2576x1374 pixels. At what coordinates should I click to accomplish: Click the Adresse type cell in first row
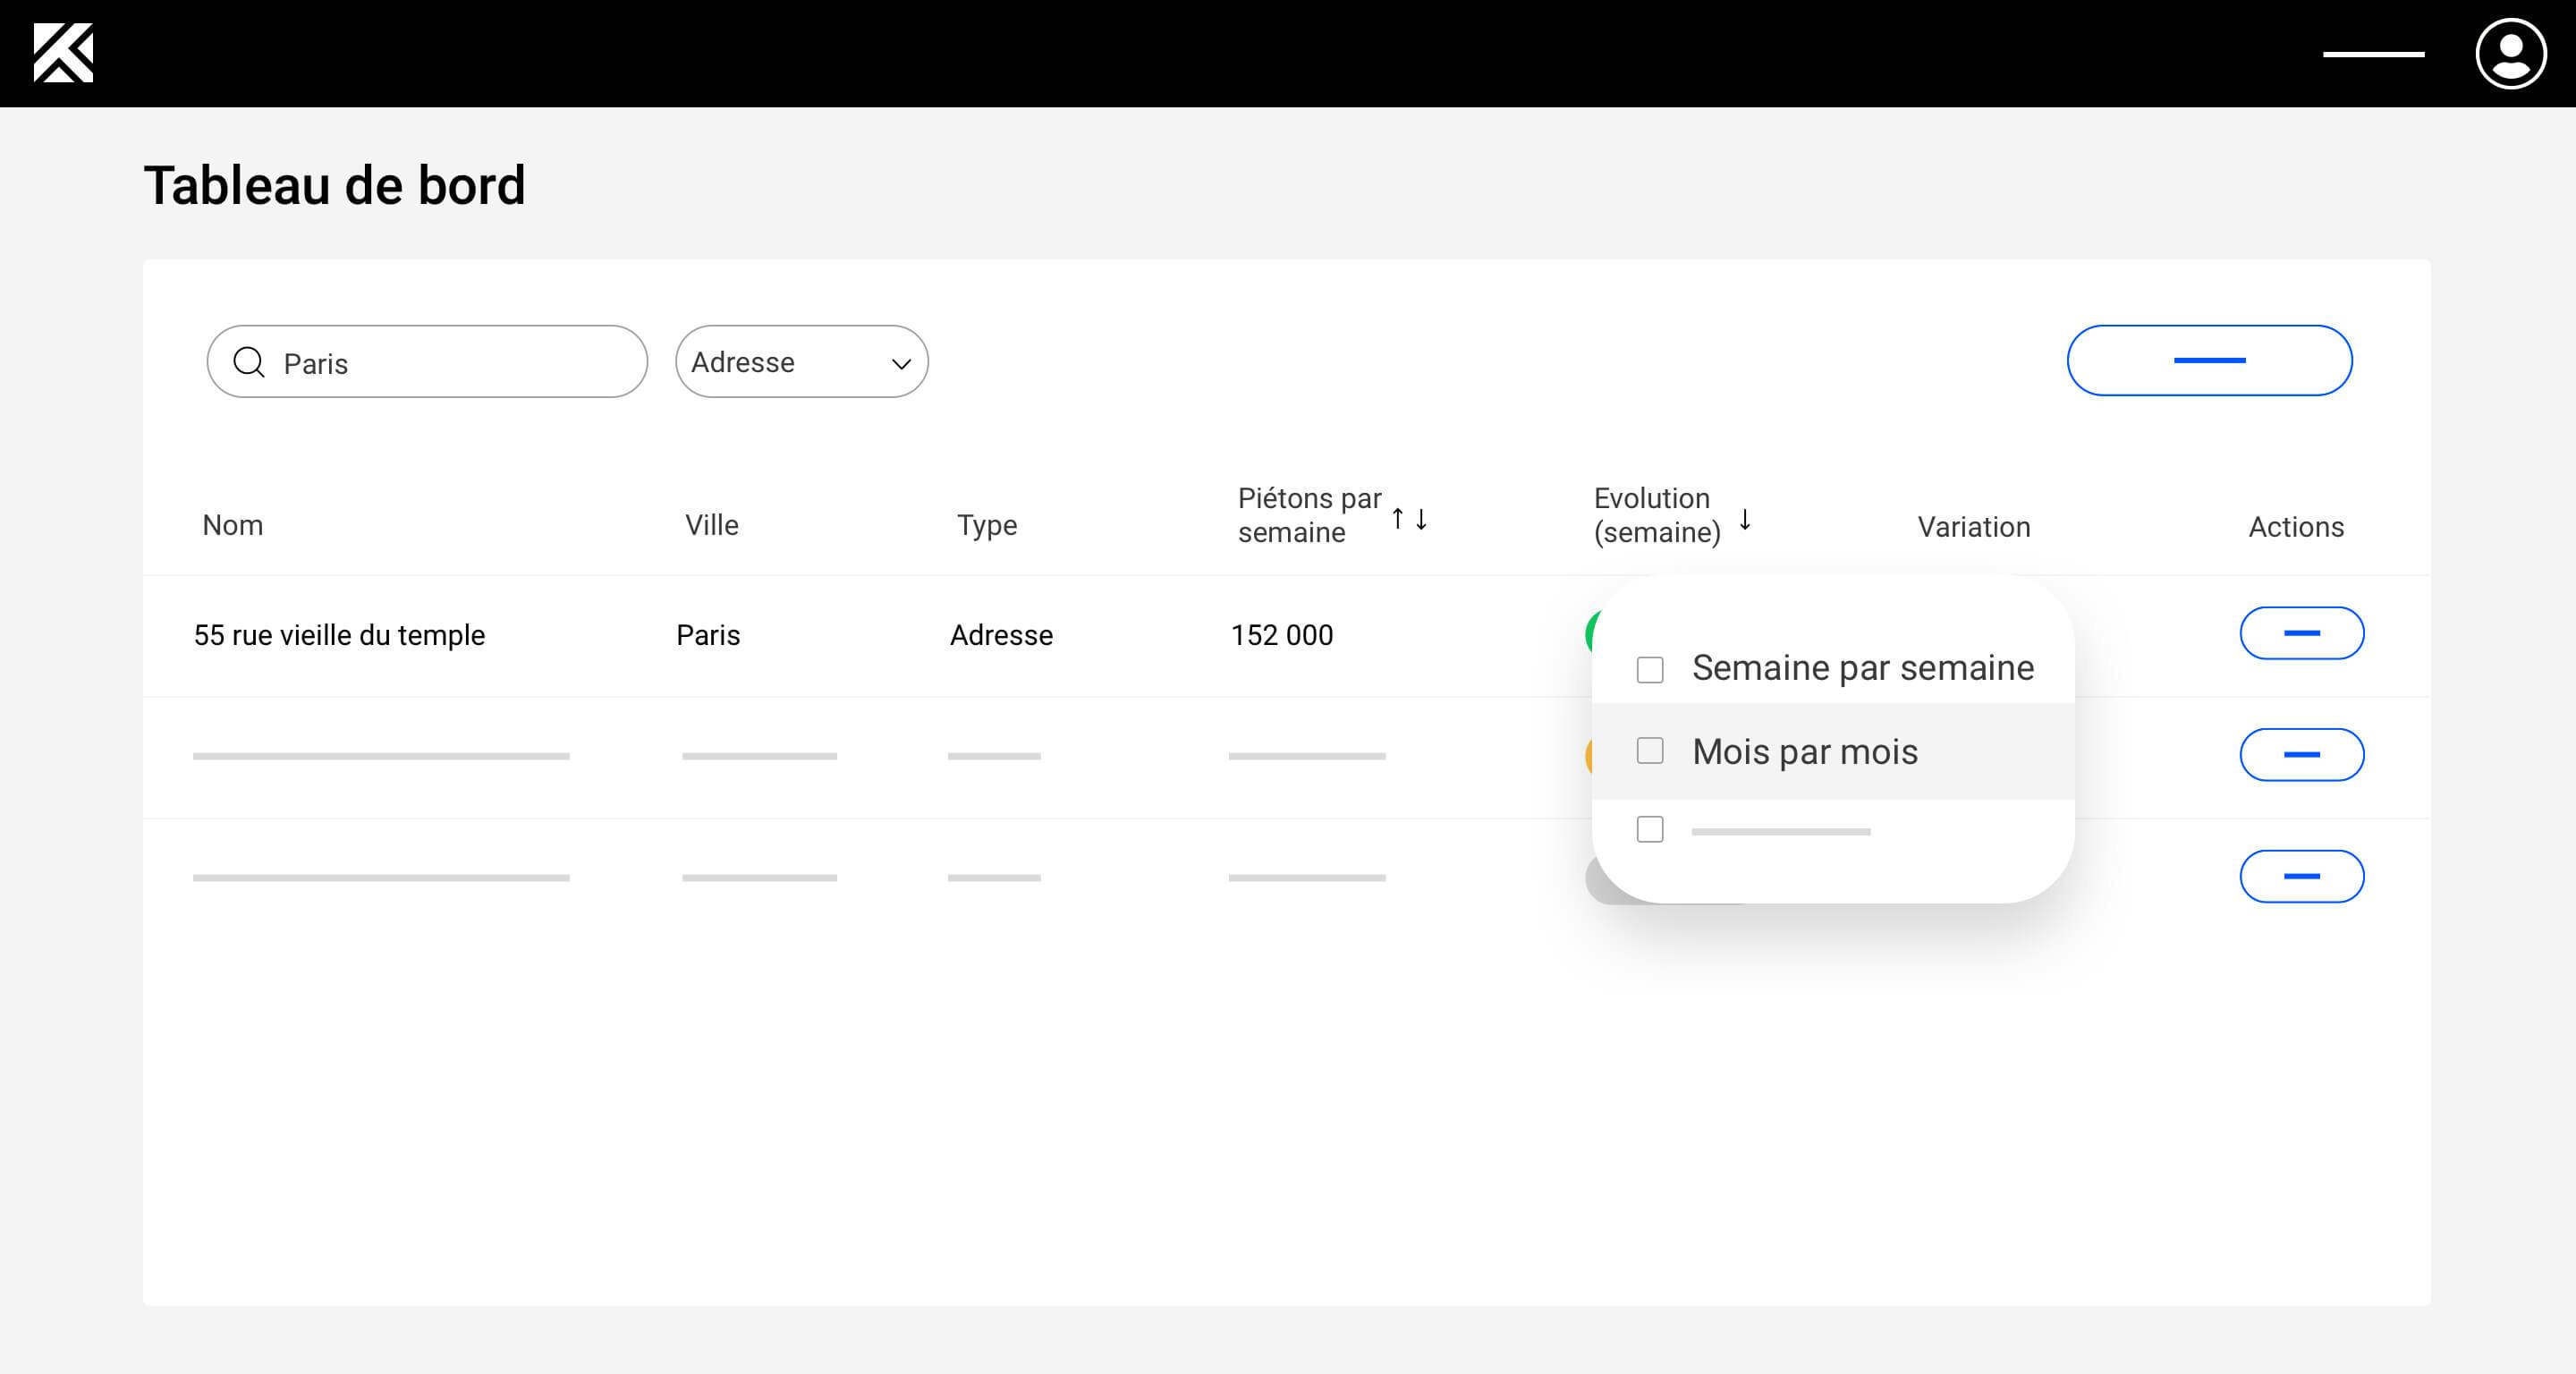click(x=1001, y=635)
